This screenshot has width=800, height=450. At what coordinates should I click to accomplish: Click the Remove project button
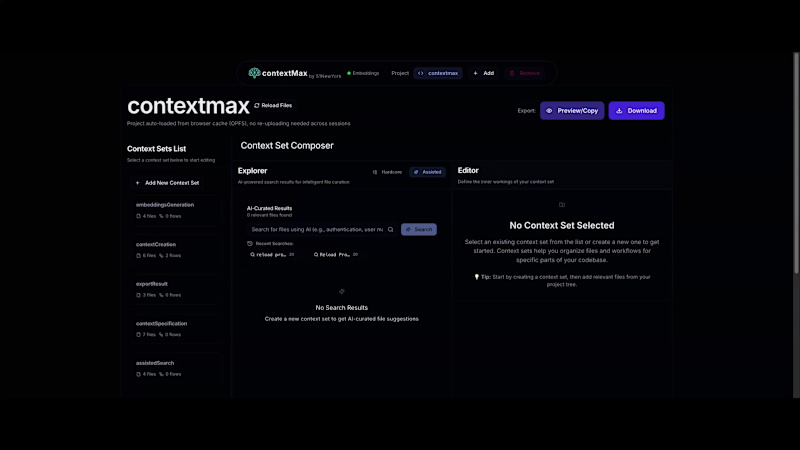point(525,73)
